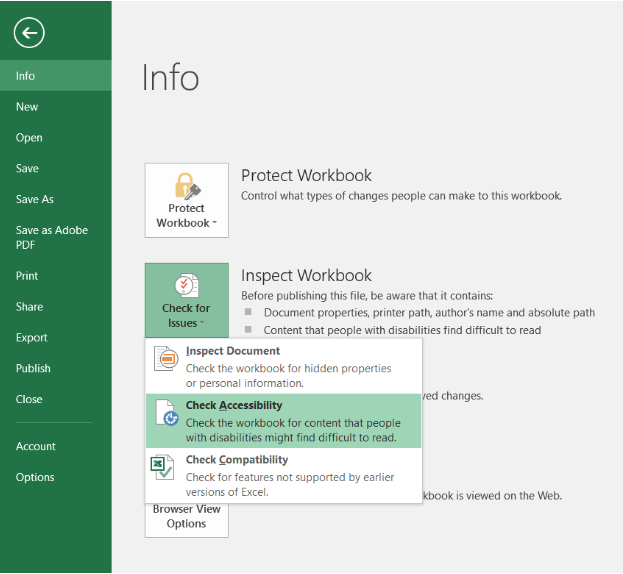
Task: Click the Inspect Document icon
Action: (x=164, y=361)
